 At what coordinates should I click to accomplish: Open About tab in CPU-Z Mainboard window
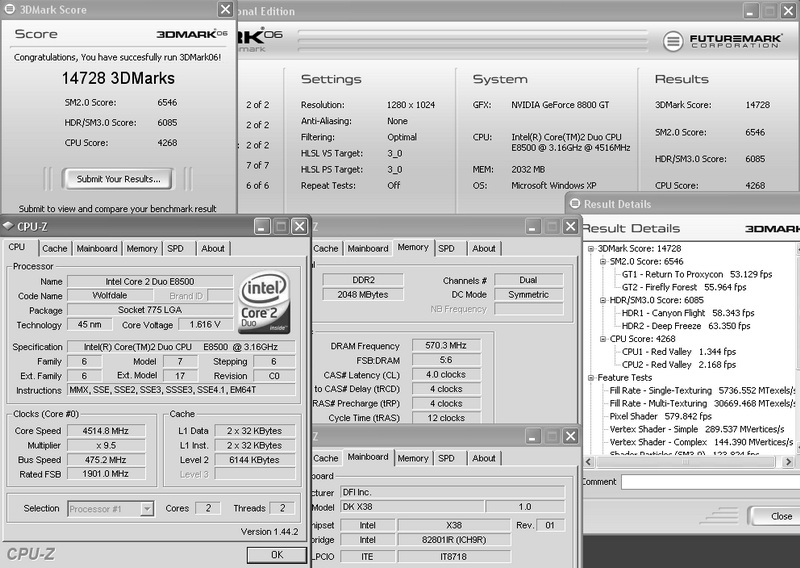[484, 458]
